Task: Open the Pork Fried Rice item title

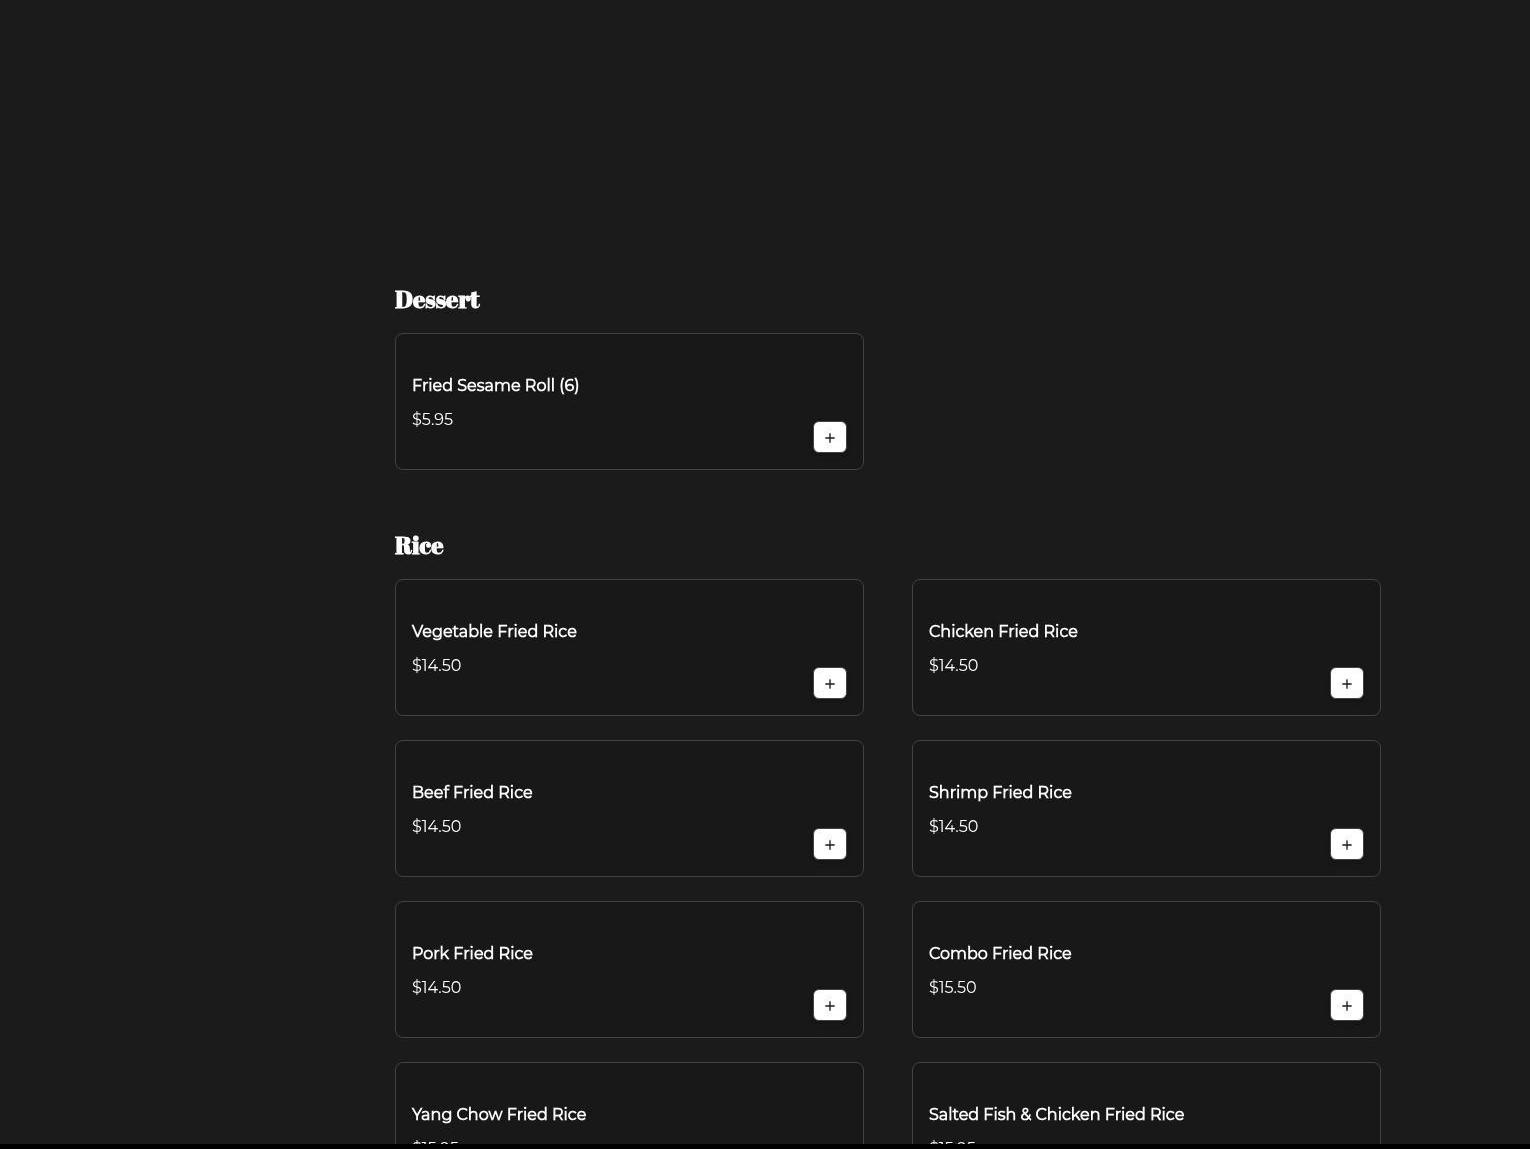Action: pyautogui.click(x=472, y=953)
